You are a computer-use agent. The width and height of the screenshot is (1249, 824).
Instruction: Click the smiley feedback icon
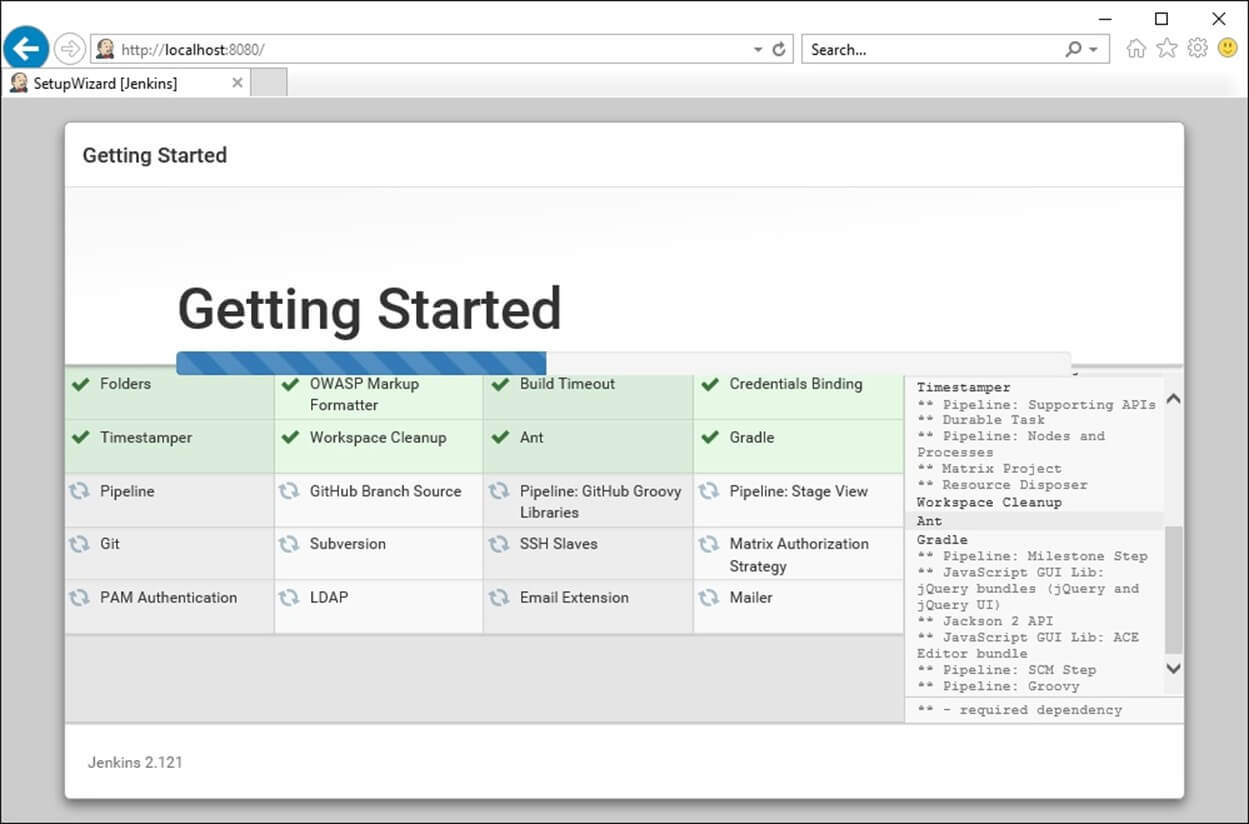[x=1228, y=48]
